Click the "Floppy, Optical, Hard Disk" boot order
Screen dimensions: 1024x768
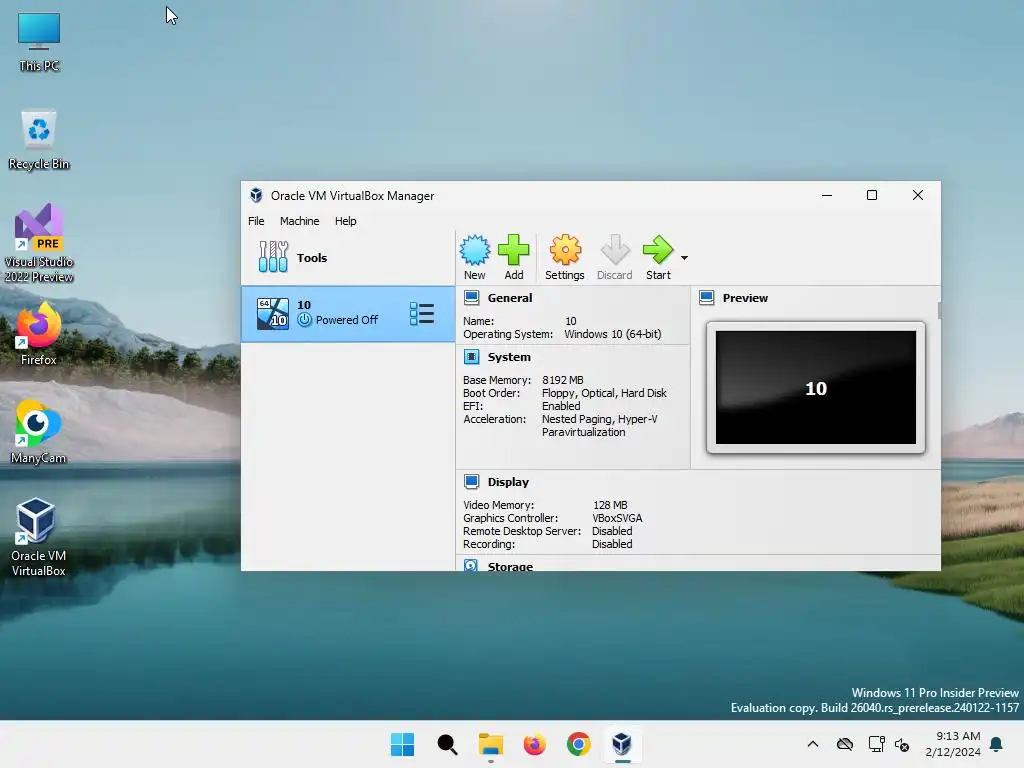604,393
